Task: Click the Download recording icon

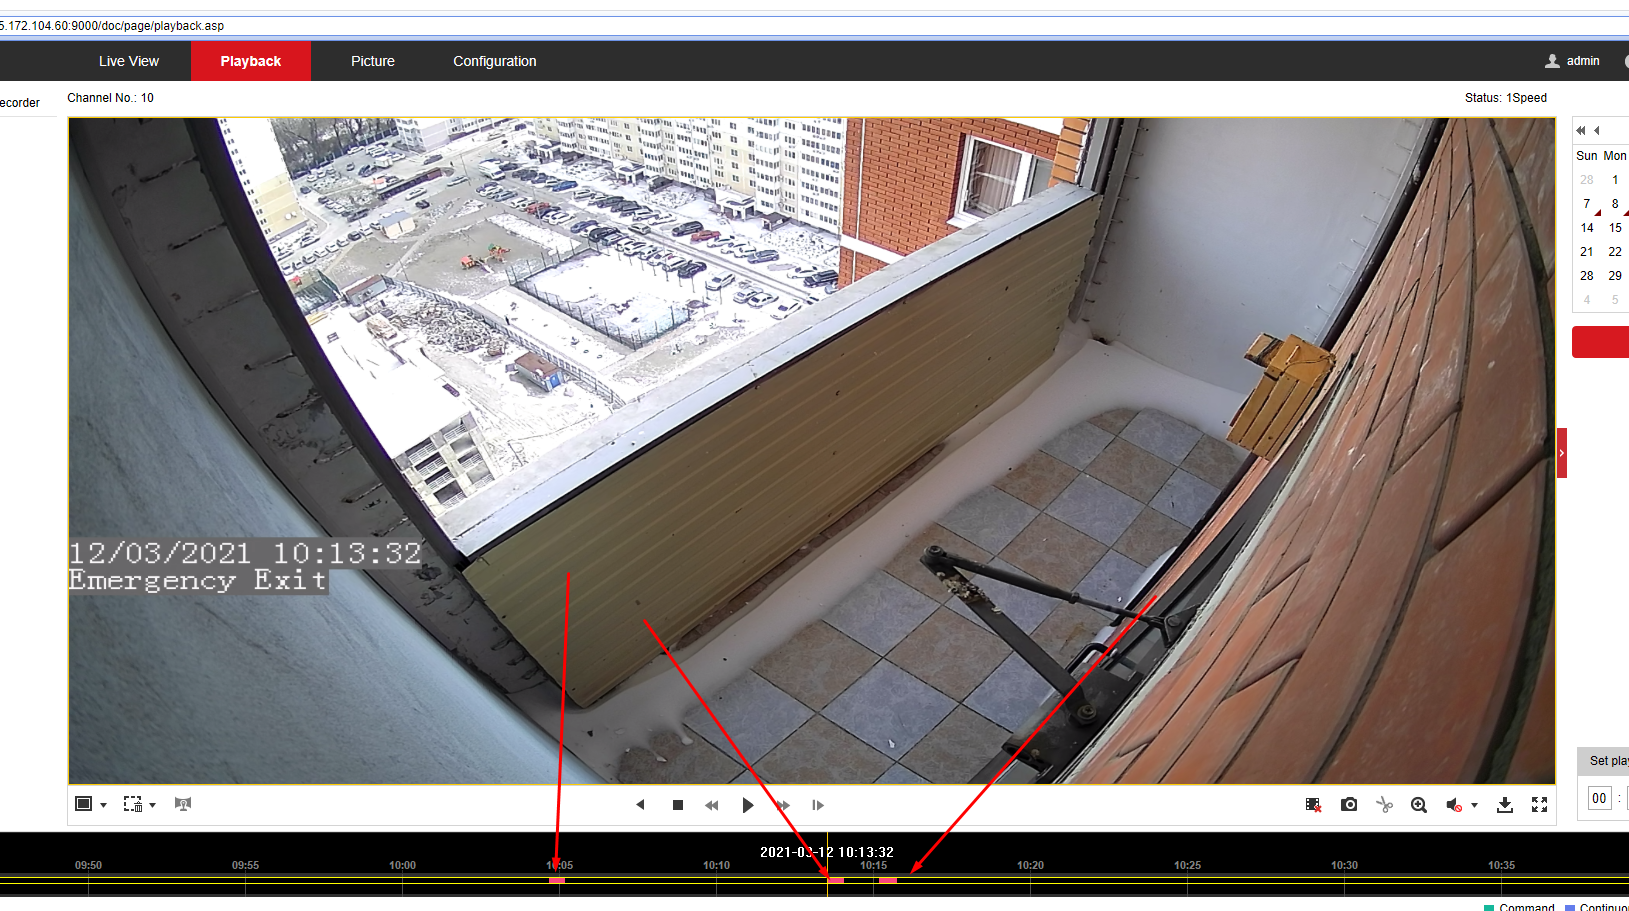Action: pos(1504,805)
